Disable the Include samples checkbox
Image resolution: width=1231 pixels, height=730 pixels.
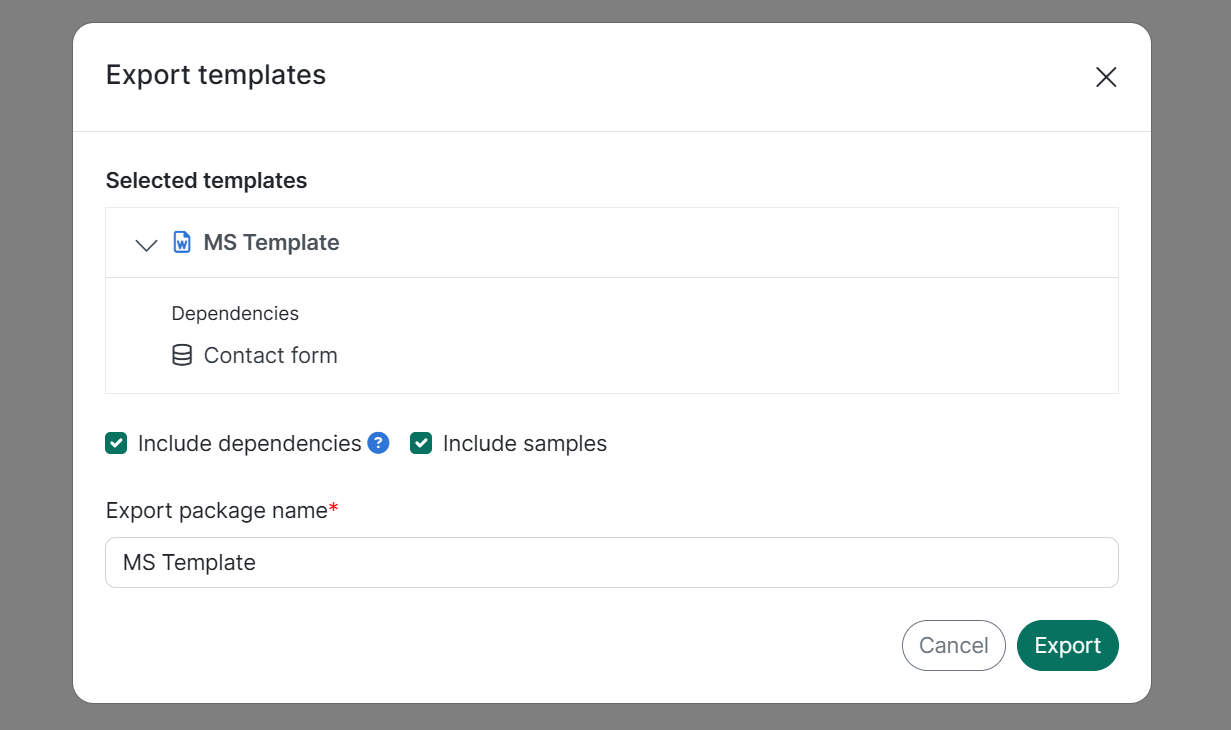click(421, 443)
